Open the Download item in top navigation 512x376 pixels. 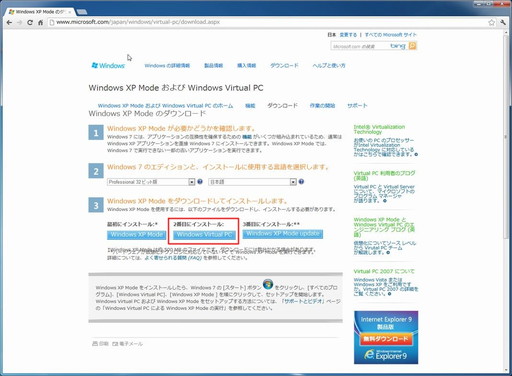284,66
